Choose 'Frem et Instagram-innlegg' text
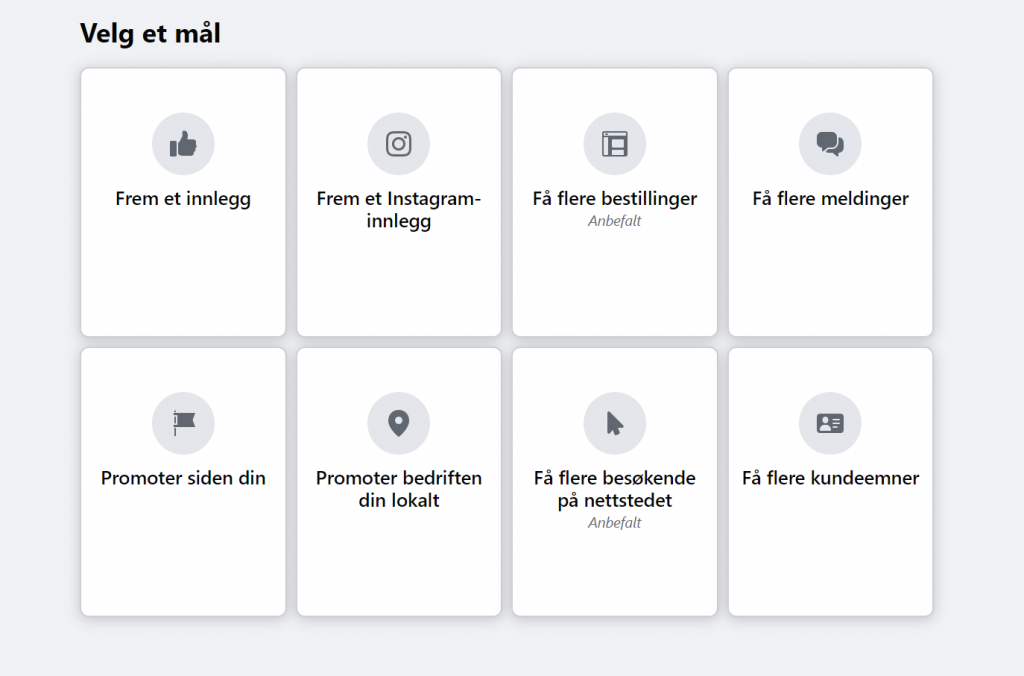This screenshot has width=1024, height=676. click(398, 210)
